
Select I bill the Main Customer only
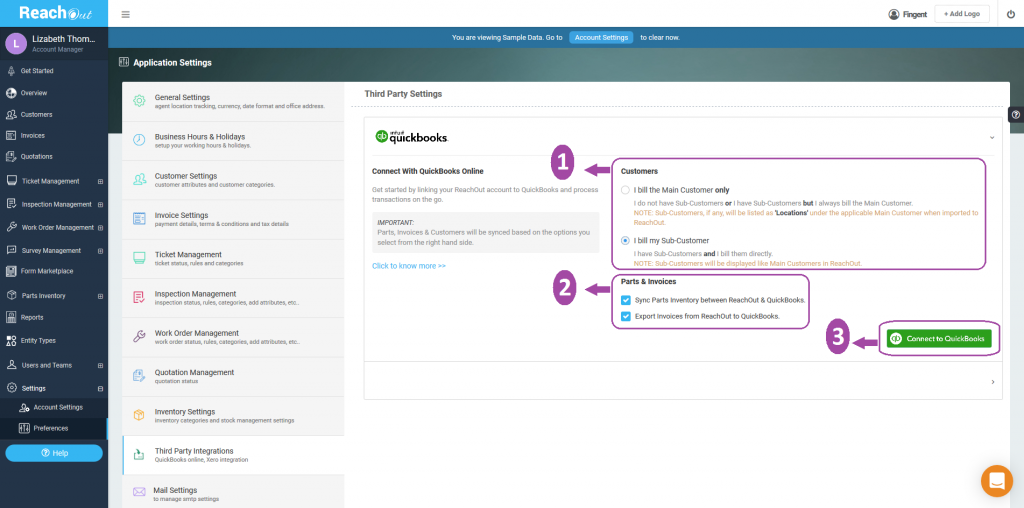tap(625, 190)
